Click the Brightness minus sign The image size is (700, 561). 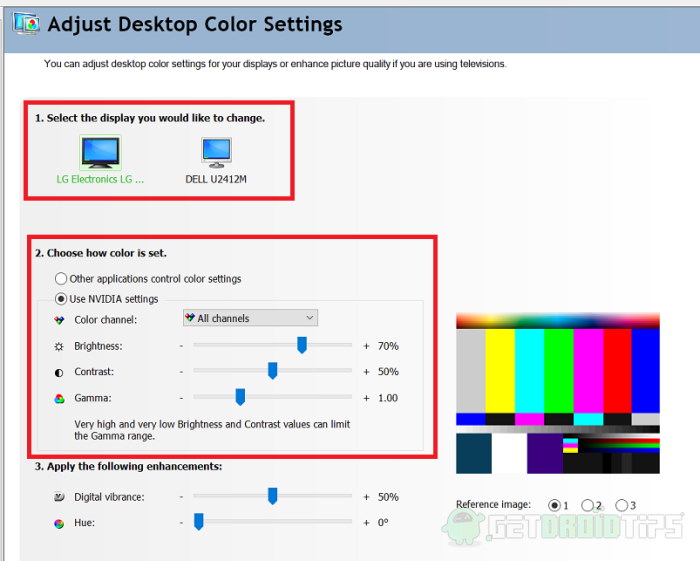(x=181, y=346)
